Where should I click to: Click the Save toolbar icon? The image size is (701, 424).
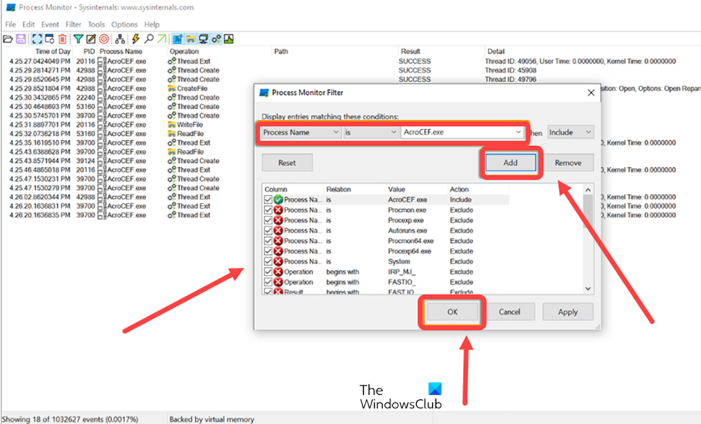18,38
